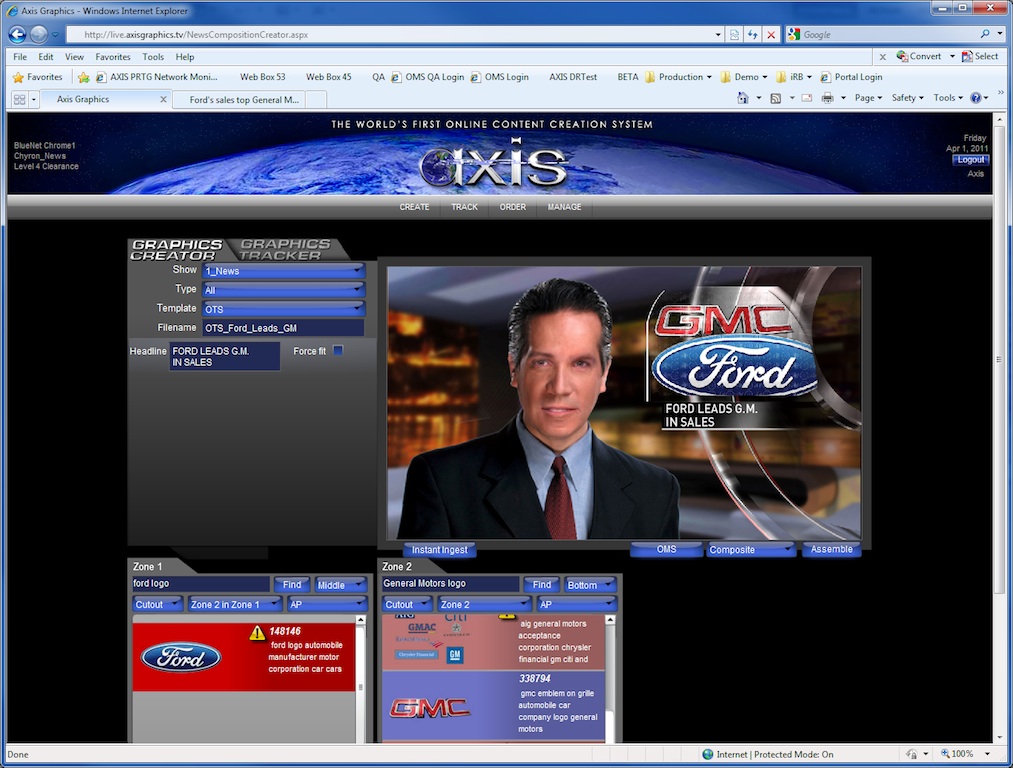Click the Print icon in command bar
Image resolution: width=1013 pixels, height=768 pixels.
click(828, 98)
